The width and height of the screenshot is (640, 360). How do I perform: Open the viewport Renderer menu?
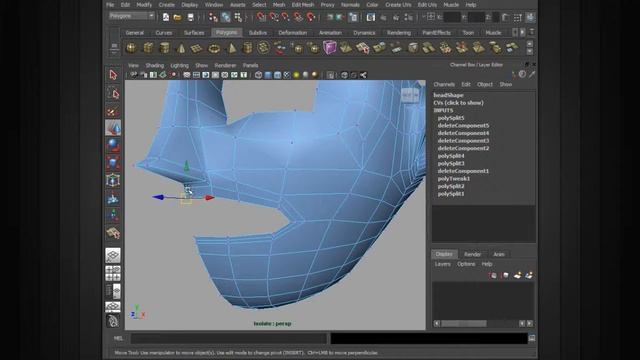[225, 65]
